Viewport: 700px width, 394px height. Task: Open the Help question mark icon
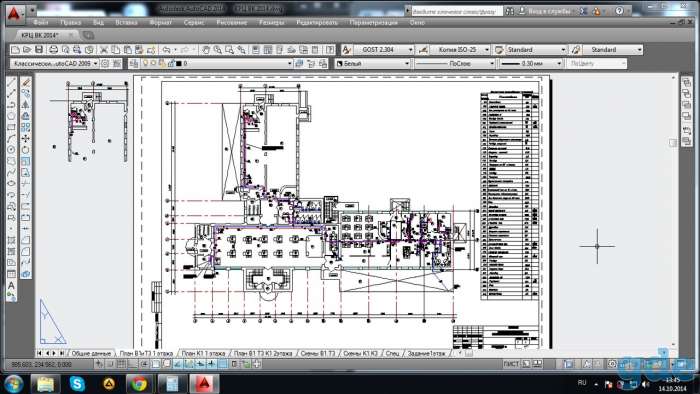[x=330, y=50]
